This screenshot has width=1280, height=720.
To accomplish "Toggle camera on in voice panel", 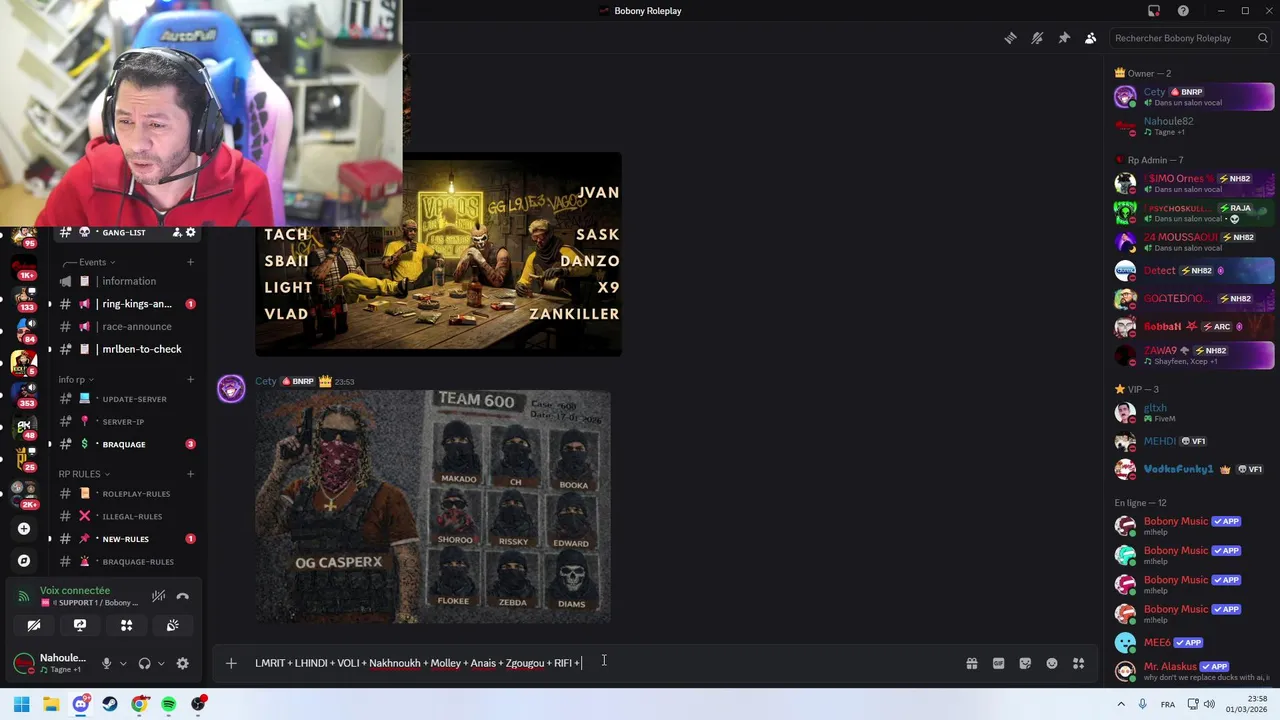I will (x=34, y=625).
